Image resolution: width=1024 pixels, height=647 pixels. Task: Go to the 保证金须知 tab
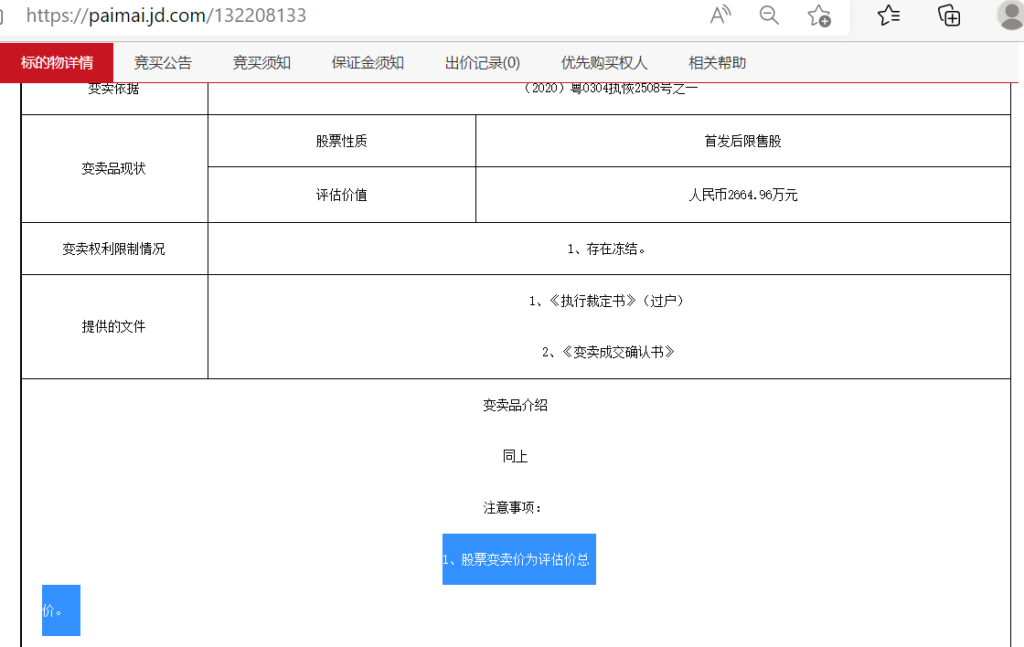[x=368, y=63]
